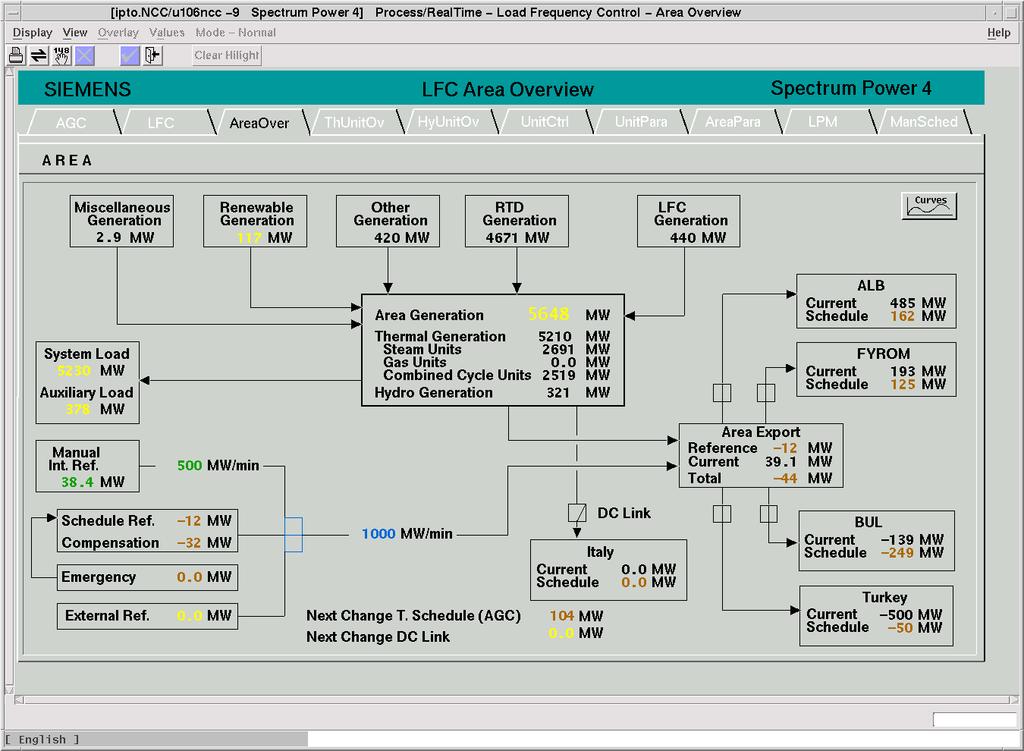1024x751 pixels.
Task: Select the Renewable Generation 117 MW value
Action: click(249, 238)
